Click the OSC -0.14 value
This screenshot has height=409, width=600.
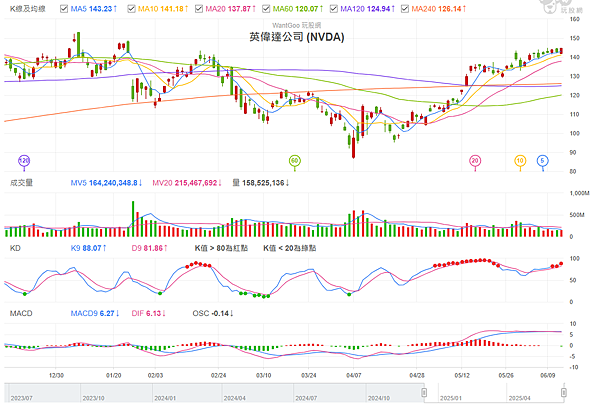coord(213,313)
